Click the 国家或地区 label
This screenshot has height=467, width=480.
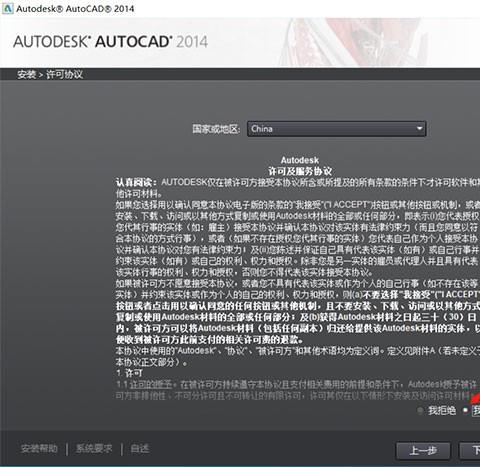(x=216, y=129)
